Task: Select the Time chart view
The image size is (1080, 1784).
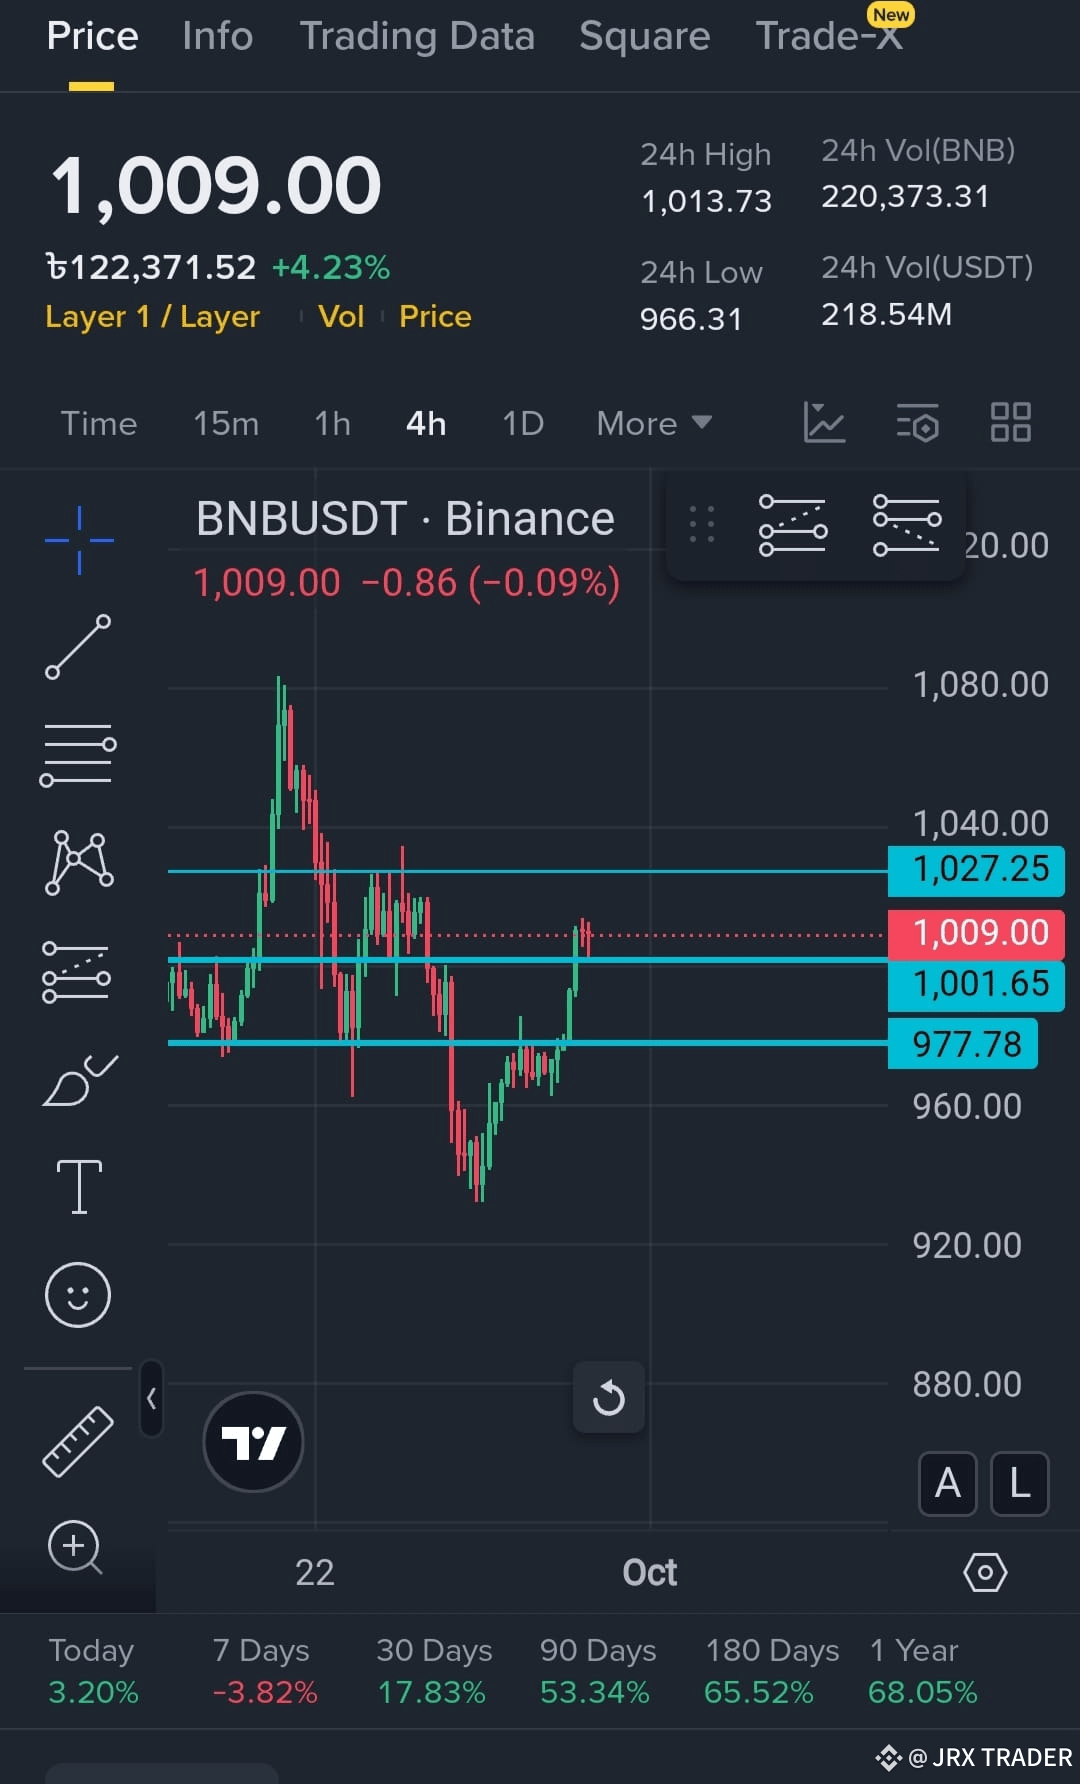Action: (x=98, y=423)
